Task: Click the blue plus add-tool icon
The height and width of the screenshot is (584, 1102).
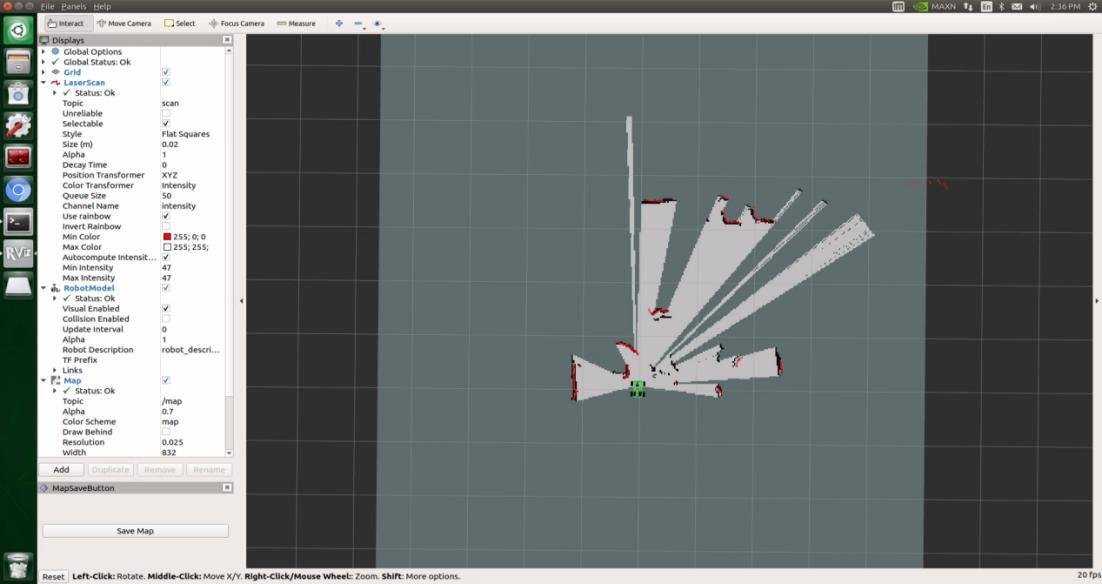Action: (x=339, y=23)
